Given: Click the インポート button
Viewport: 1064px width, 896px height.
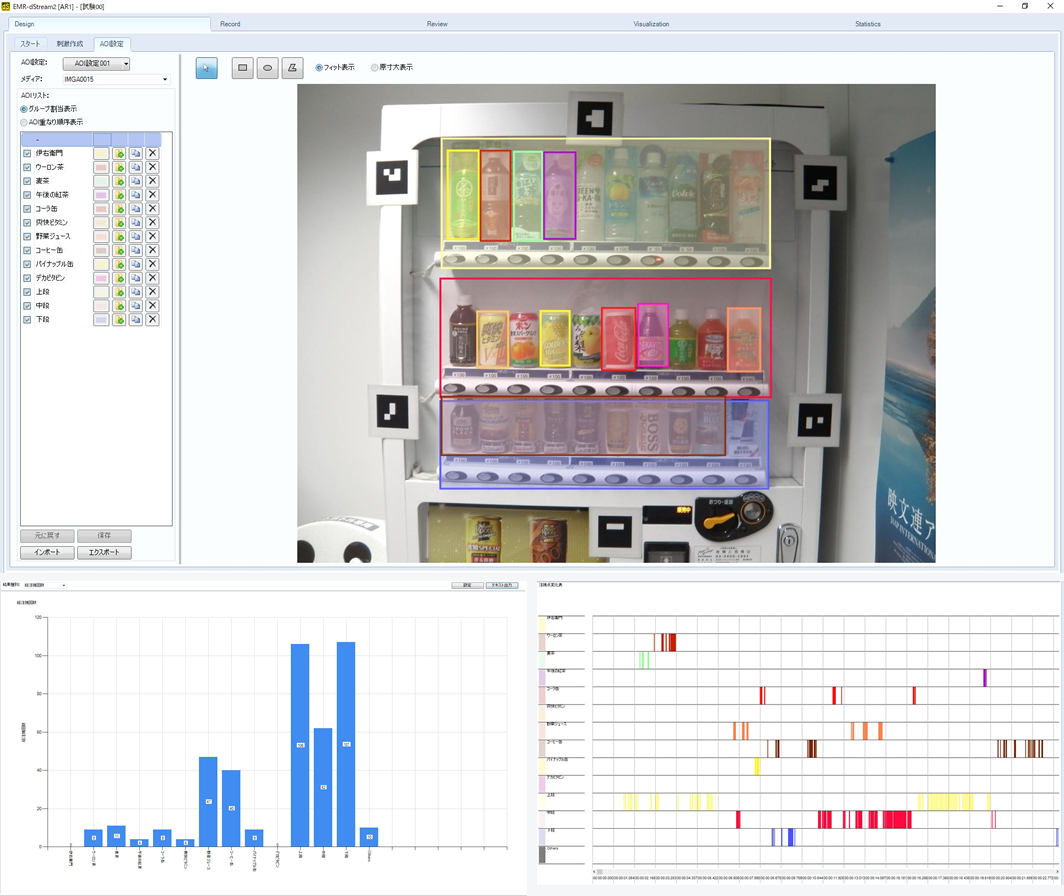Looking at the screenshot, I should coord(47,552).
